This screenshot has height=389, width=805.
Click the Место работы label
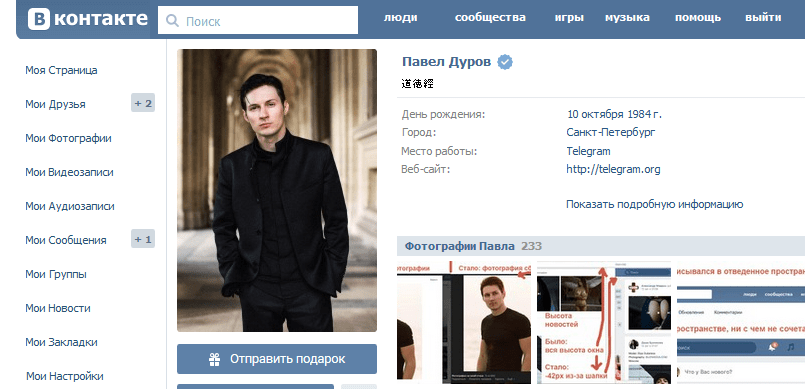click(439, 151)
